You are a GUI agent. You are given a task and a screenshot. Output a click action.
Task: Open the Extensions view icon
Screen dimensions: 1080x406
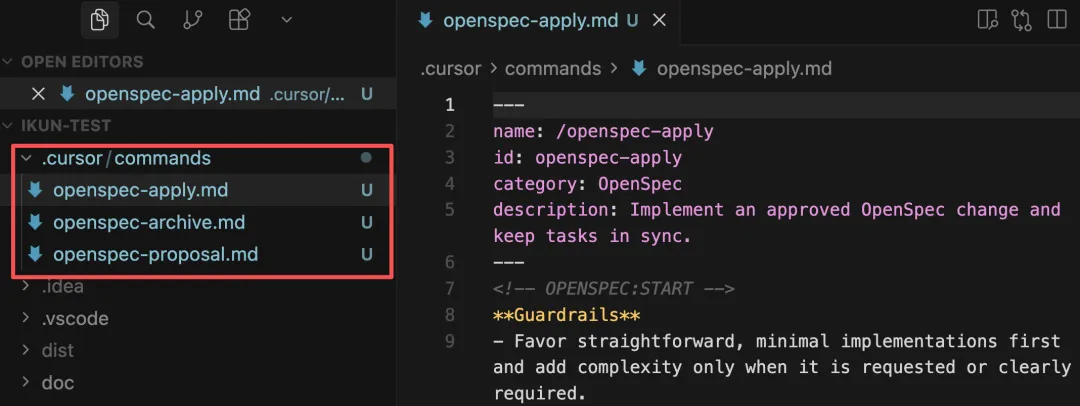pos(239,21)
